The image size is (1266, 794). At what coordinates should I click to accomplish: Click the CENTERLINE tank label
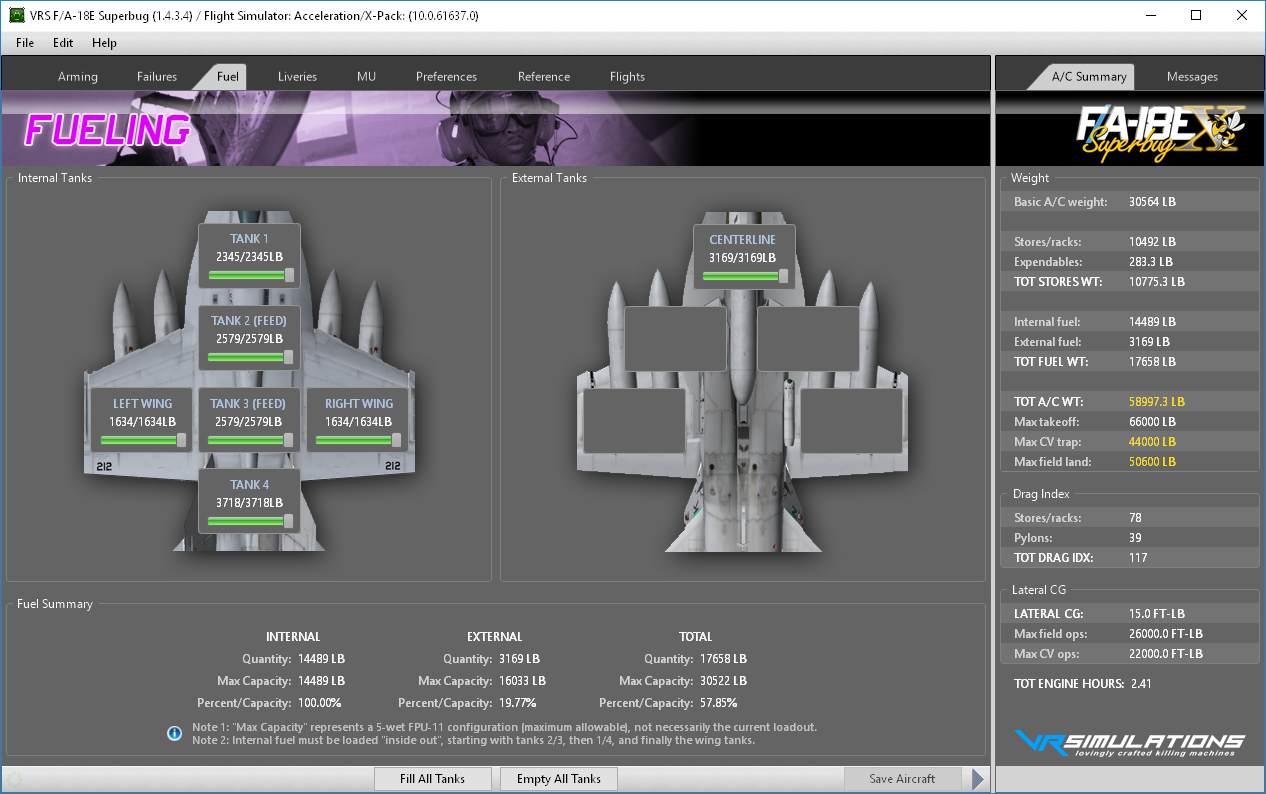(743, 240)
